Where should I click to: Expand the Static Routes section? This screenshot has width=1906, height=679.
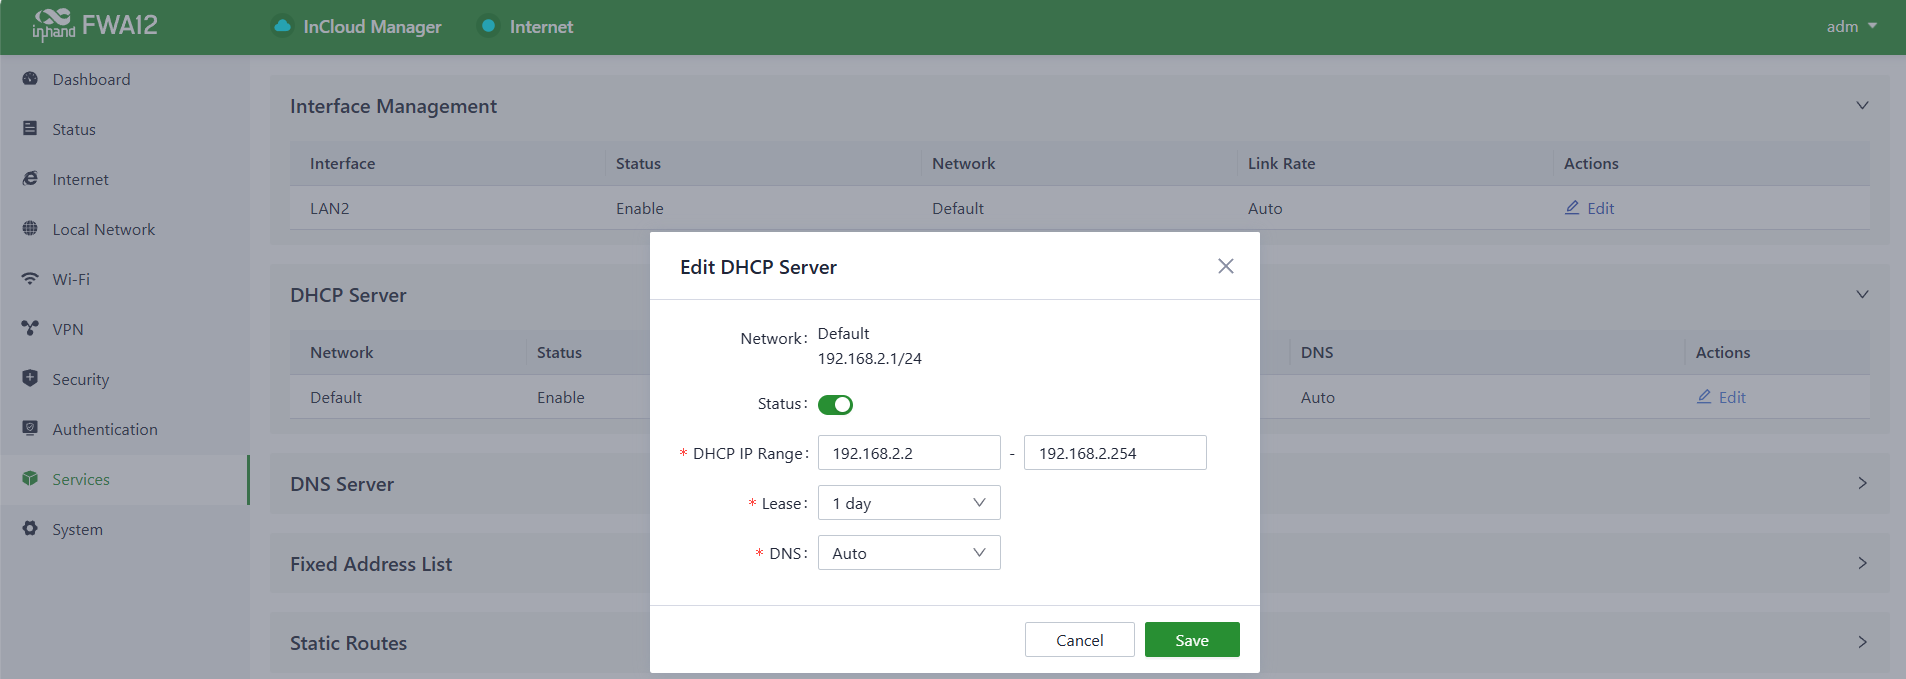point(1861,642)
